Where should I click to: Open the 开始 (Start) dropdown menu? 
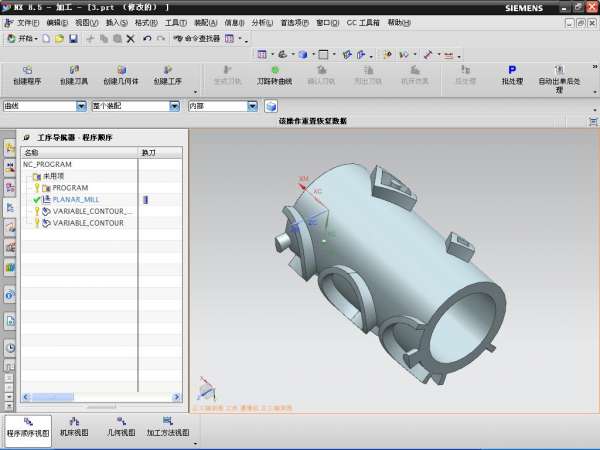point(22,39)
